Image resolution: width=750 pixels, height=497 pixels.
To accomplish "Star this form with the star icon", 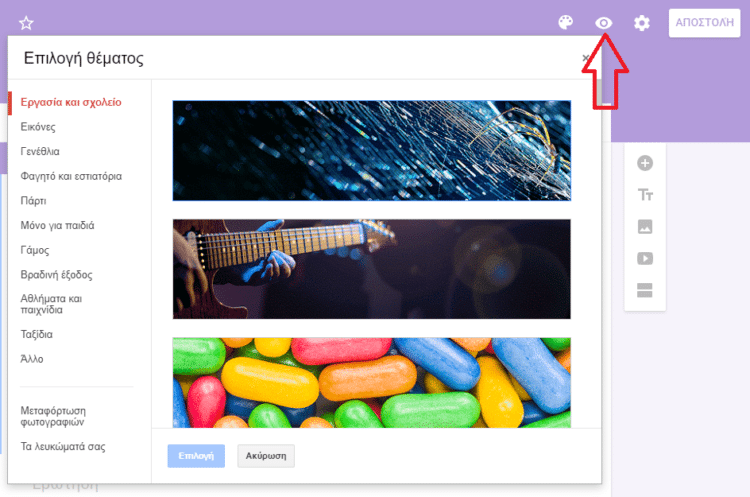I will pyautogui.click(x=26, y=23).
